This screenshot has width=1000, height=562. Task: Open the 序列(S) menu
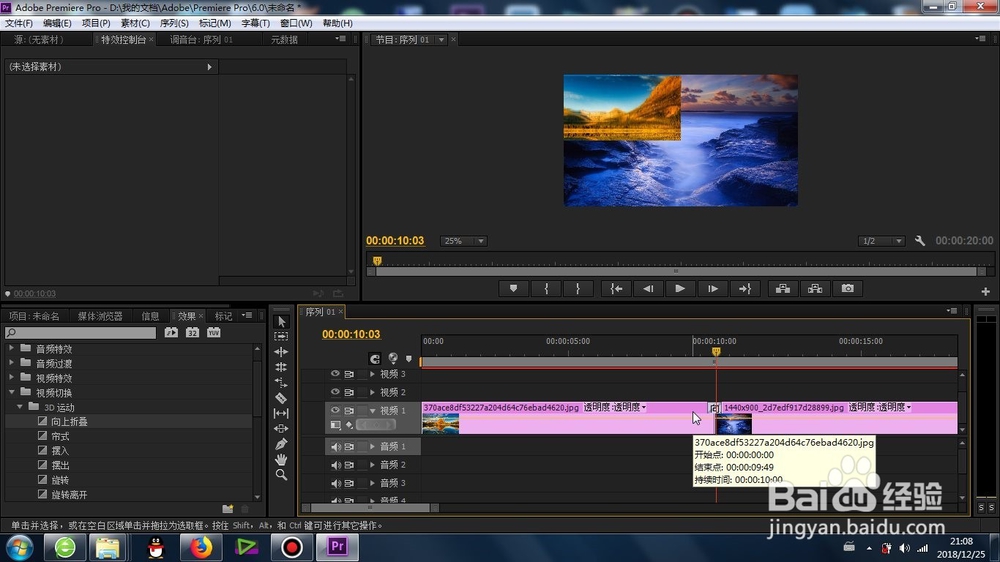click(174, 23)
